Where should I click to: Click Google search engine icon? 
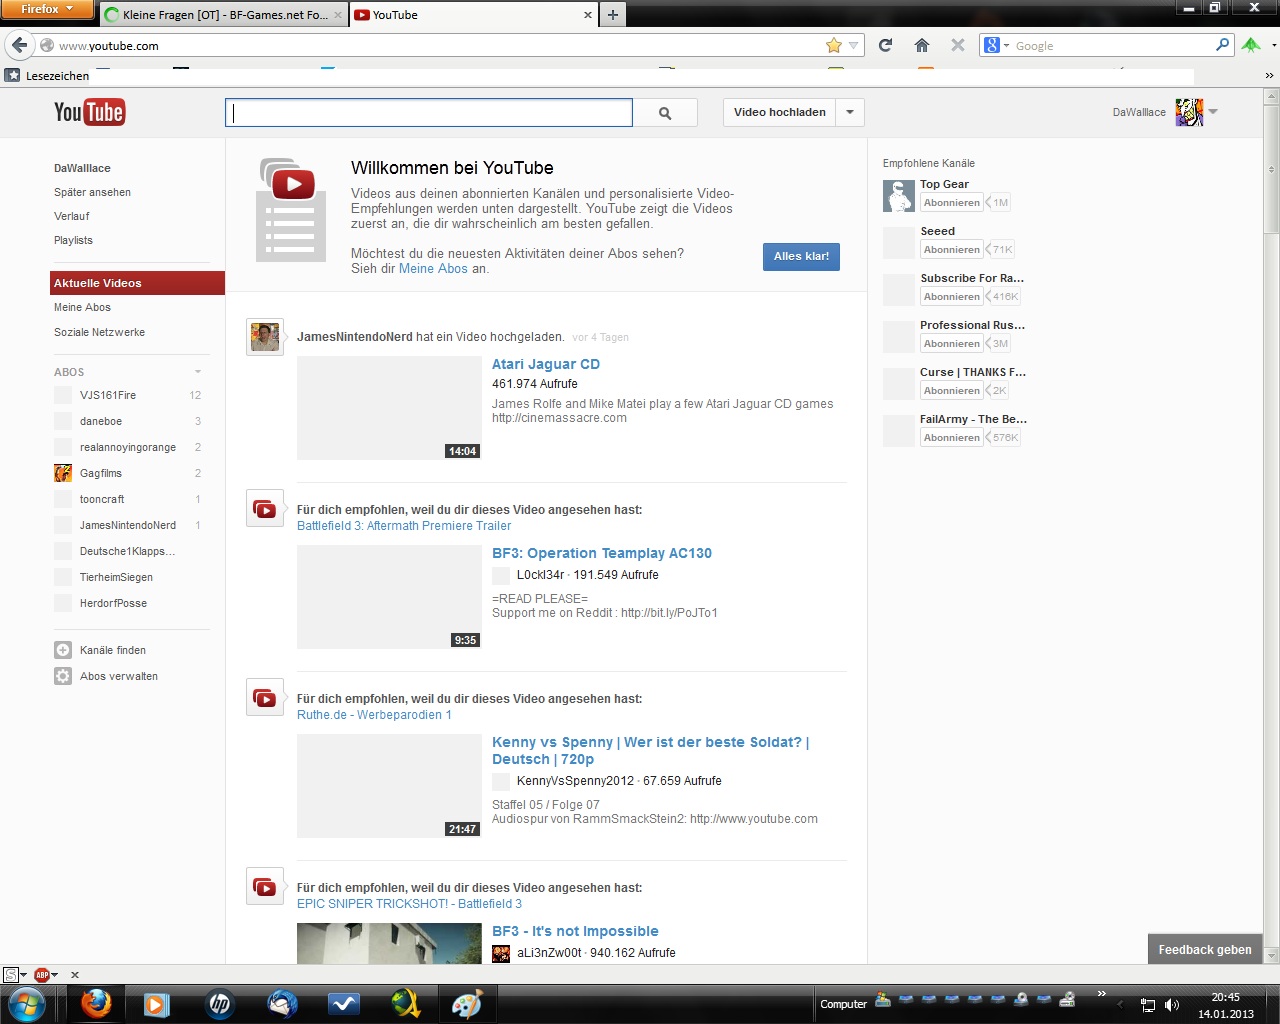991,45
